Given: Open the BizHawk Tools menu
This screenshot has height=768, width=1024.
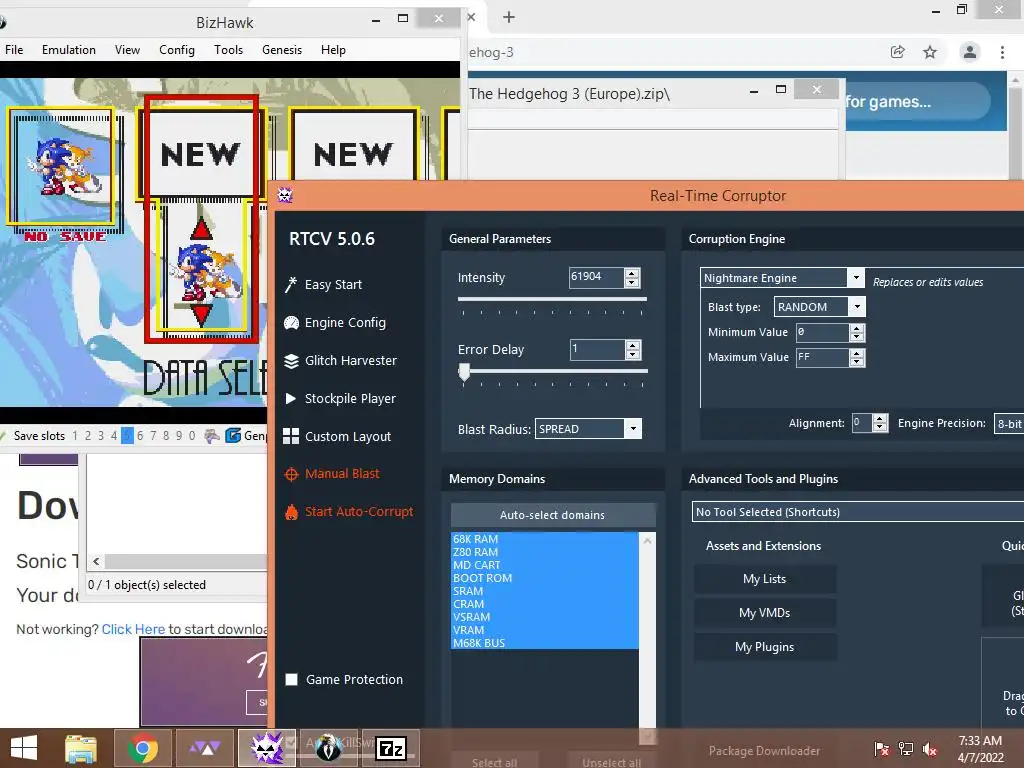Looking at the screenshot, I should pyautogui.click(x=229, y=50).
